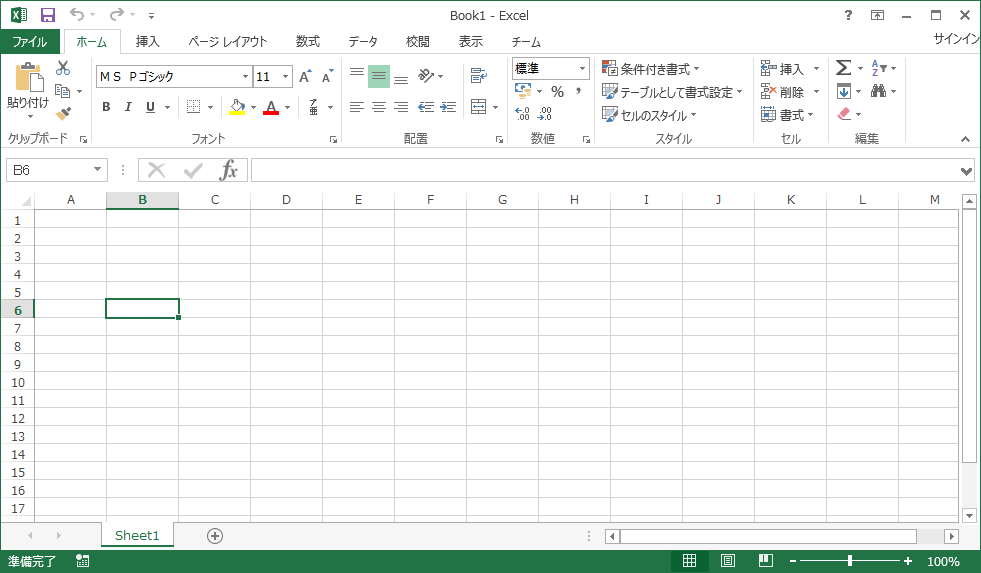Click the Insert Function fx icon

point(229,170)
